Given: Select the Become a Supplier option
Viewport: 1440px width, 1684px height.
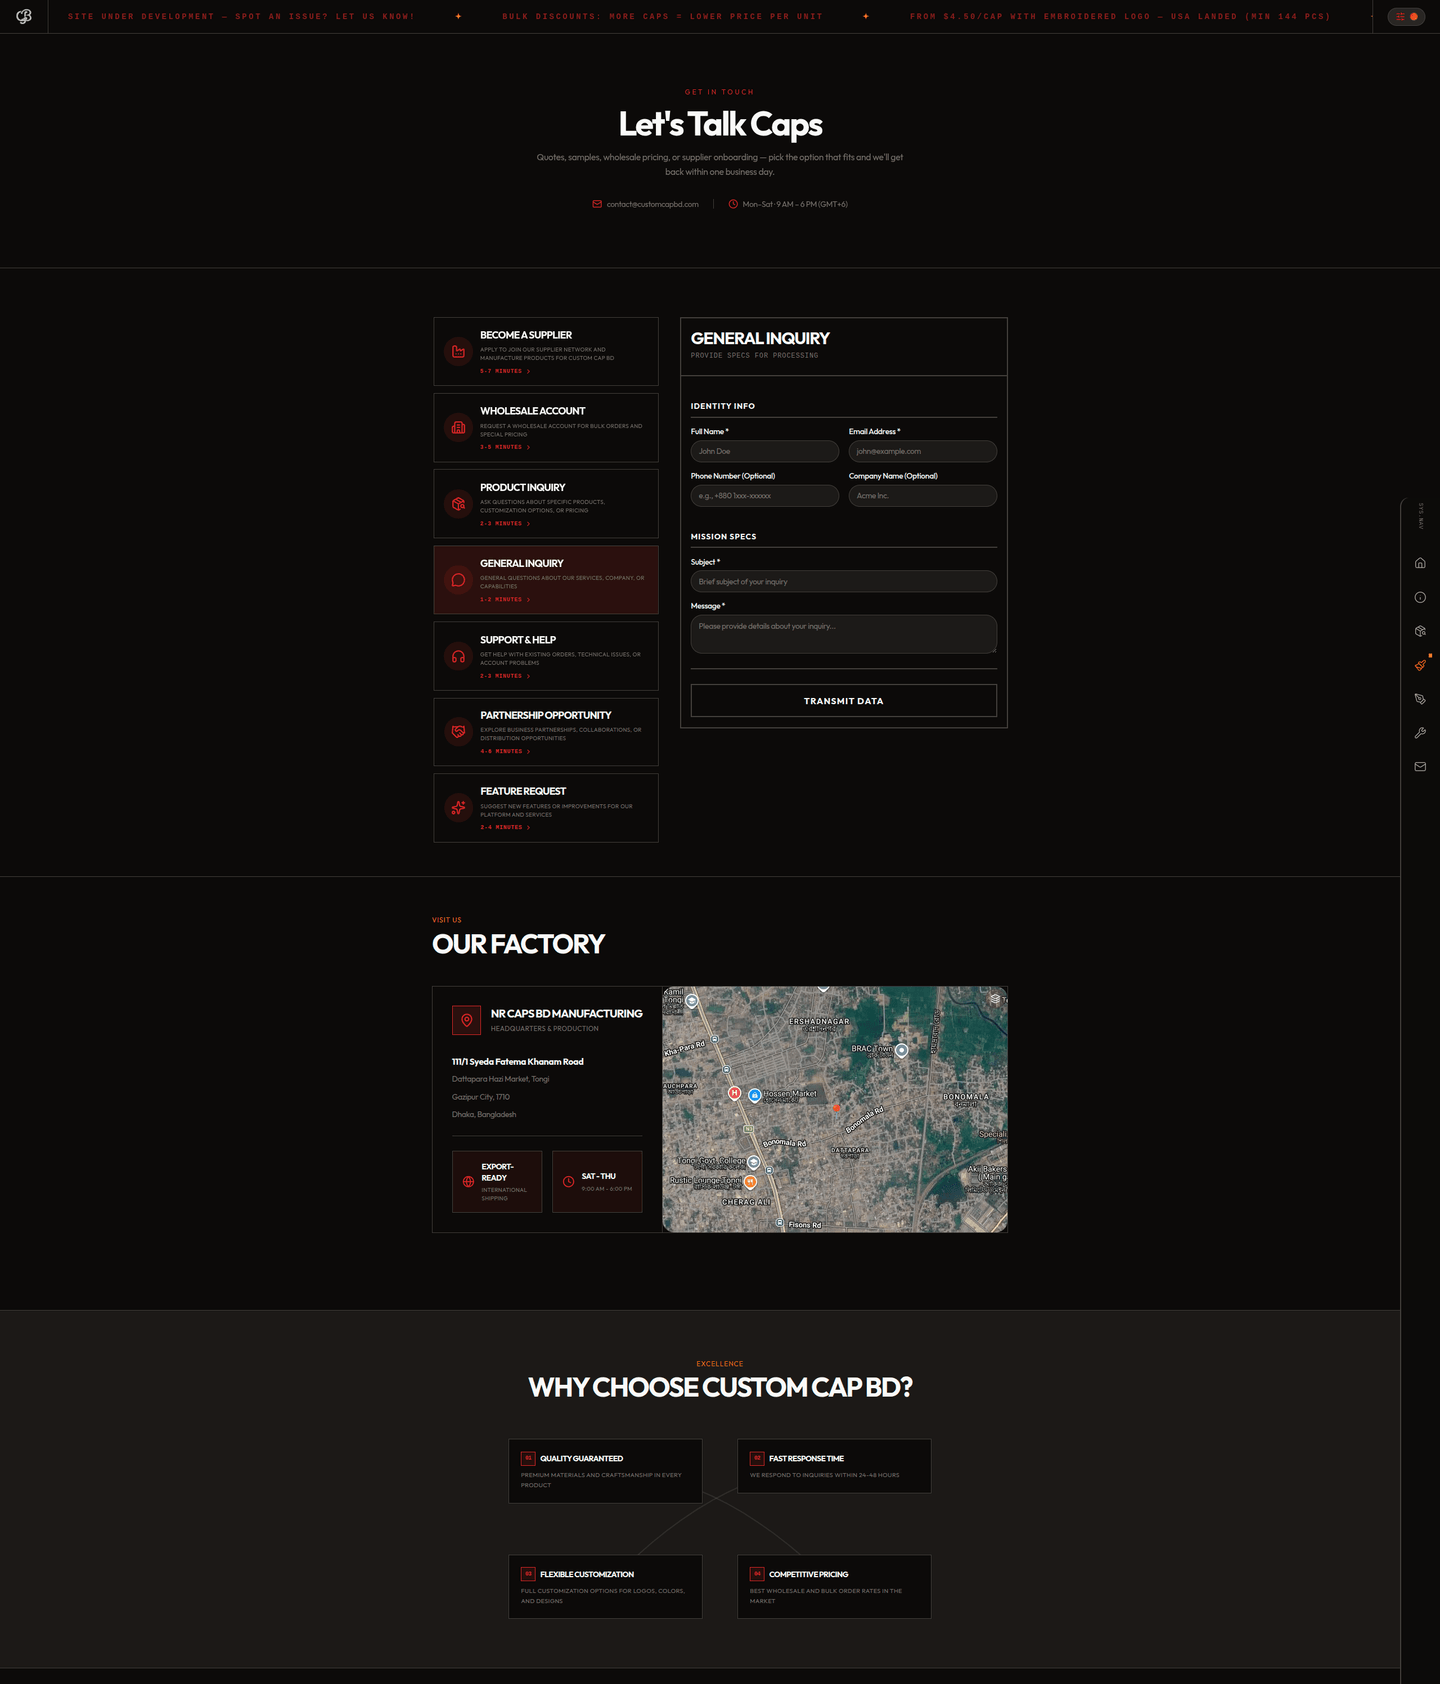Looking at the screenshot, I should (546, 352).
